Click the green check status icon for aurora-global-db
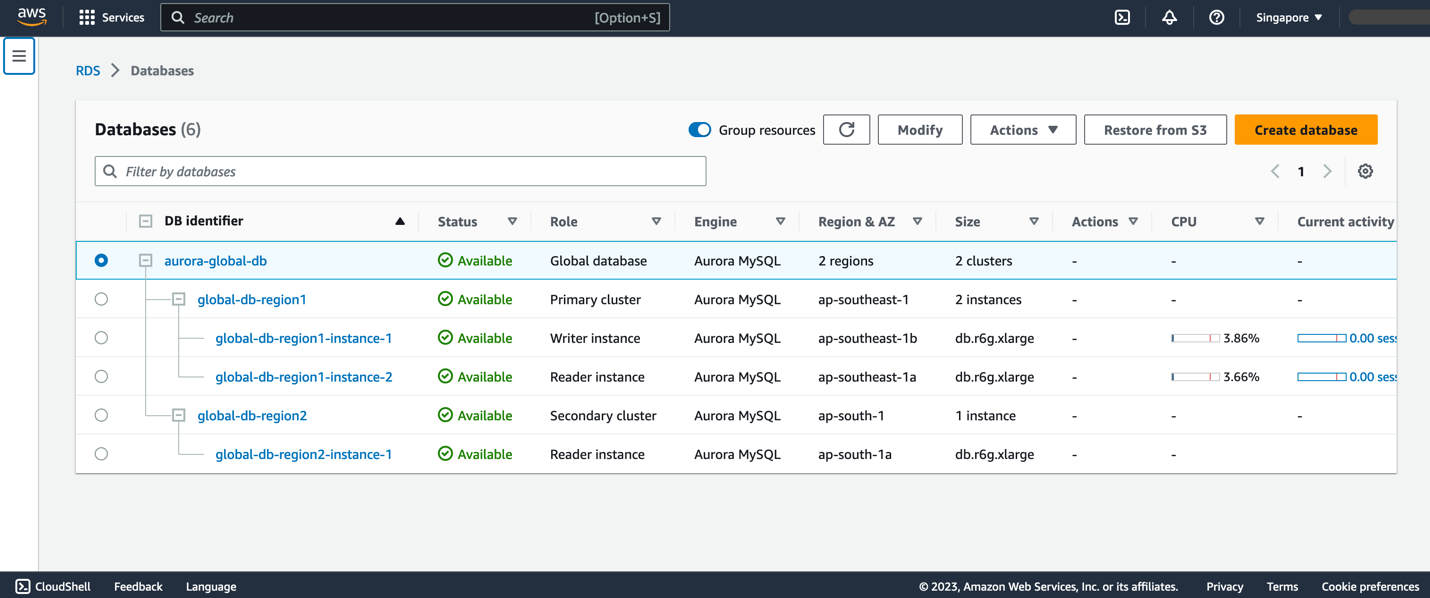Screen dimensions: 1430x598 [x=445, y=260]
